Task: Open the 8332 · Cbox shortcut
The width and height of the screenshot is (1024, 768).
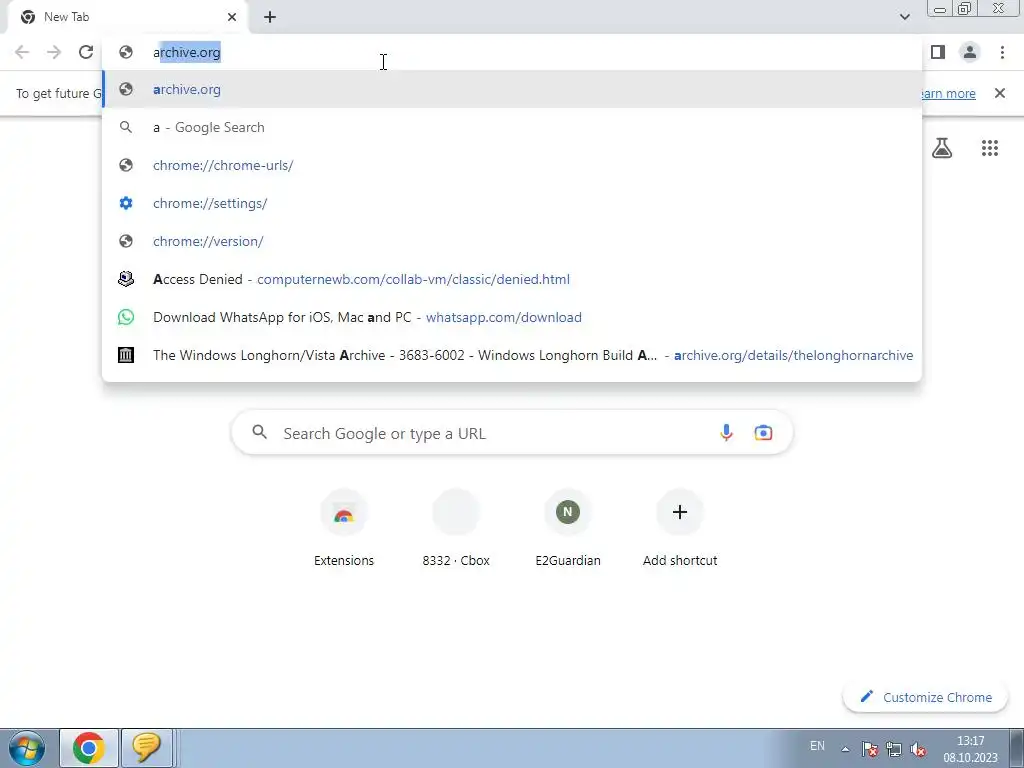Action: point(456,529)
